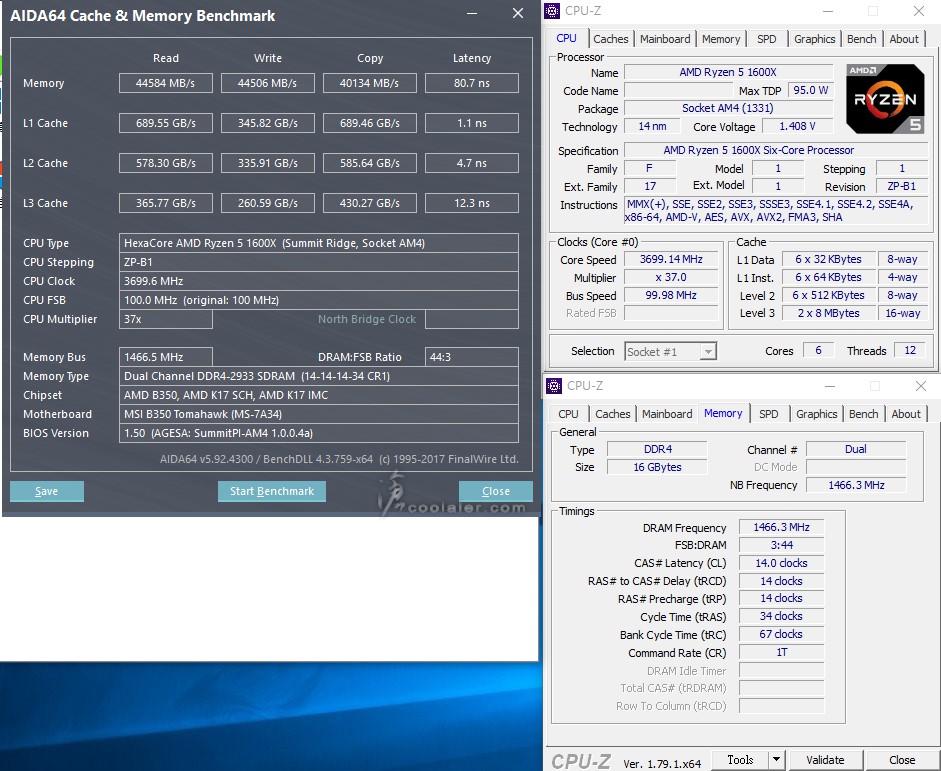The height and width of the screenshot is (771, 941).
Task: Open Graphics tab in lower CPU-Z window
Action: click(x=816, y=414)
